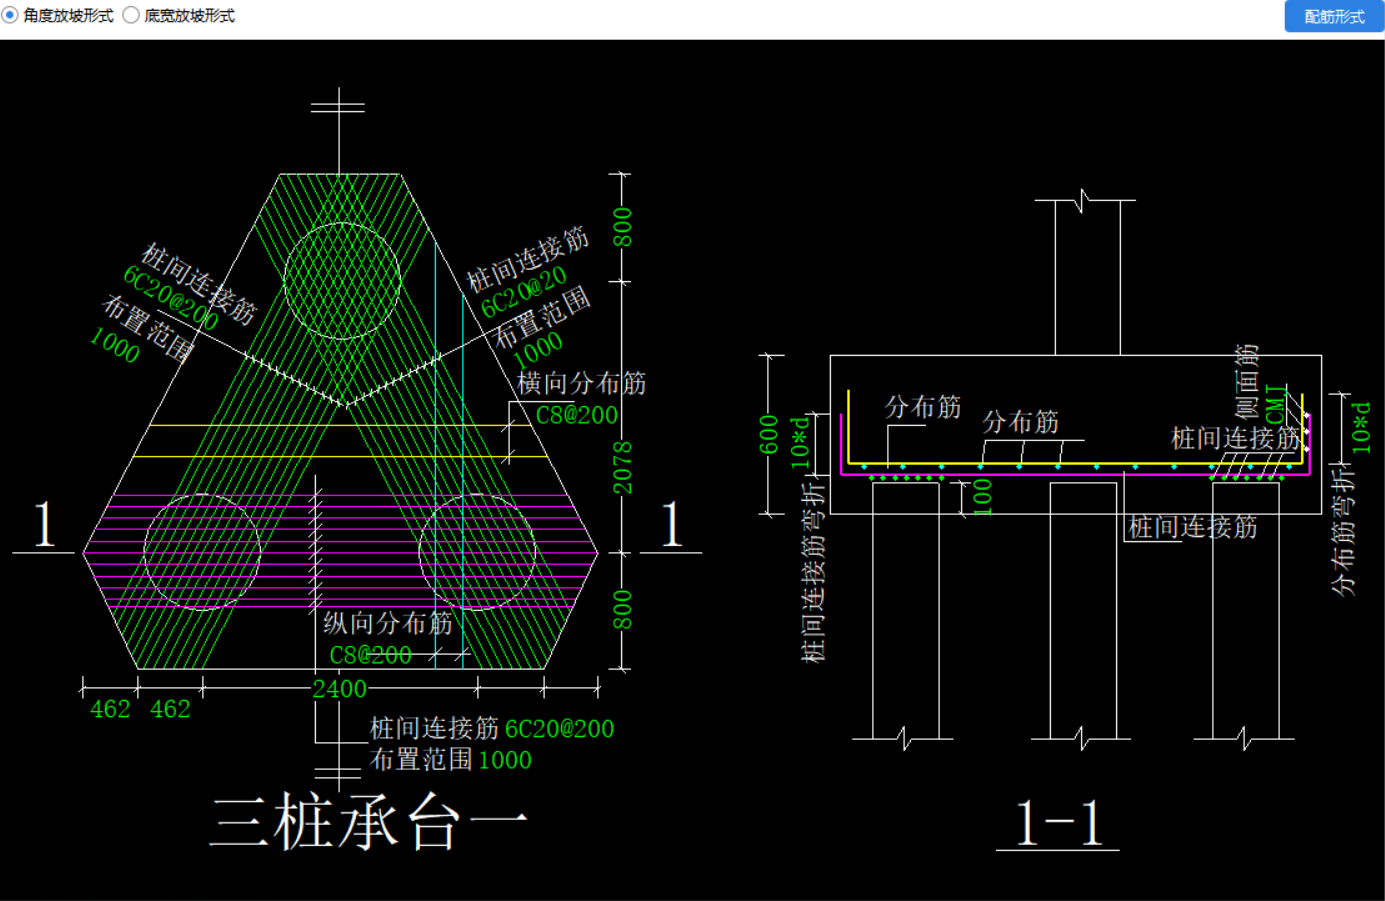Click the 800 dimension above 2078
The height and width of the screenshot is (901, 1385).
[623, 227]
